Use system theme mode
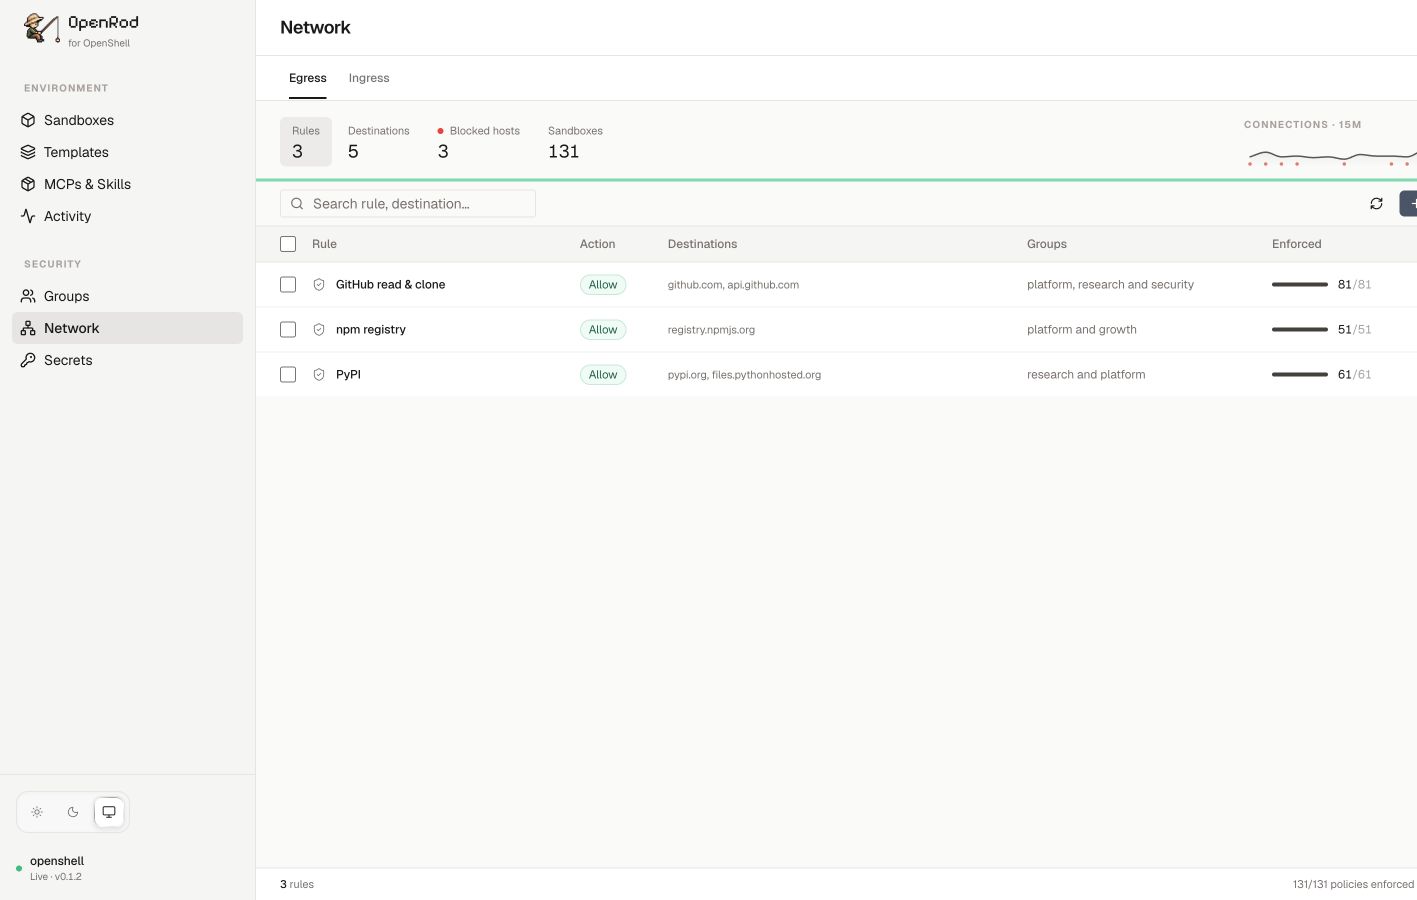Screen dimensions: 1417x900 pyautogui.click(x=109, y=812)
